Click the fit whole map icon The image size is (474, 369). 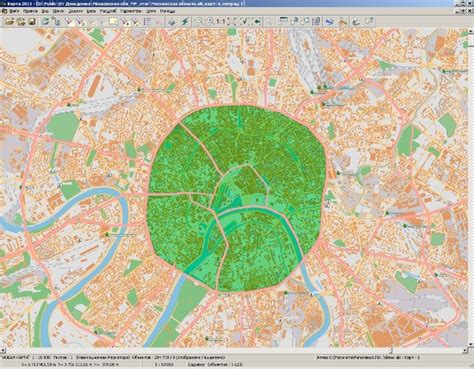[232, 22]
